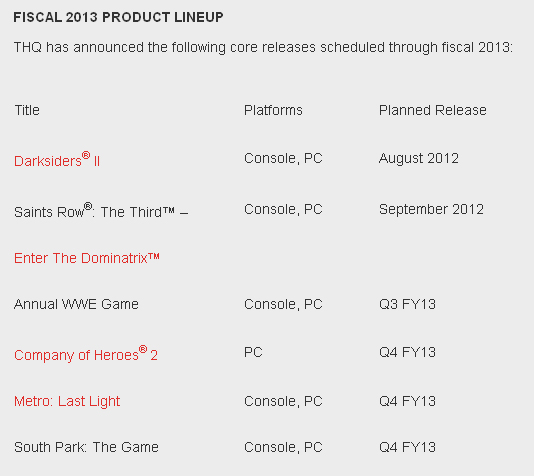Click Q3 FY13 release for WWE Game

(407, 304)
